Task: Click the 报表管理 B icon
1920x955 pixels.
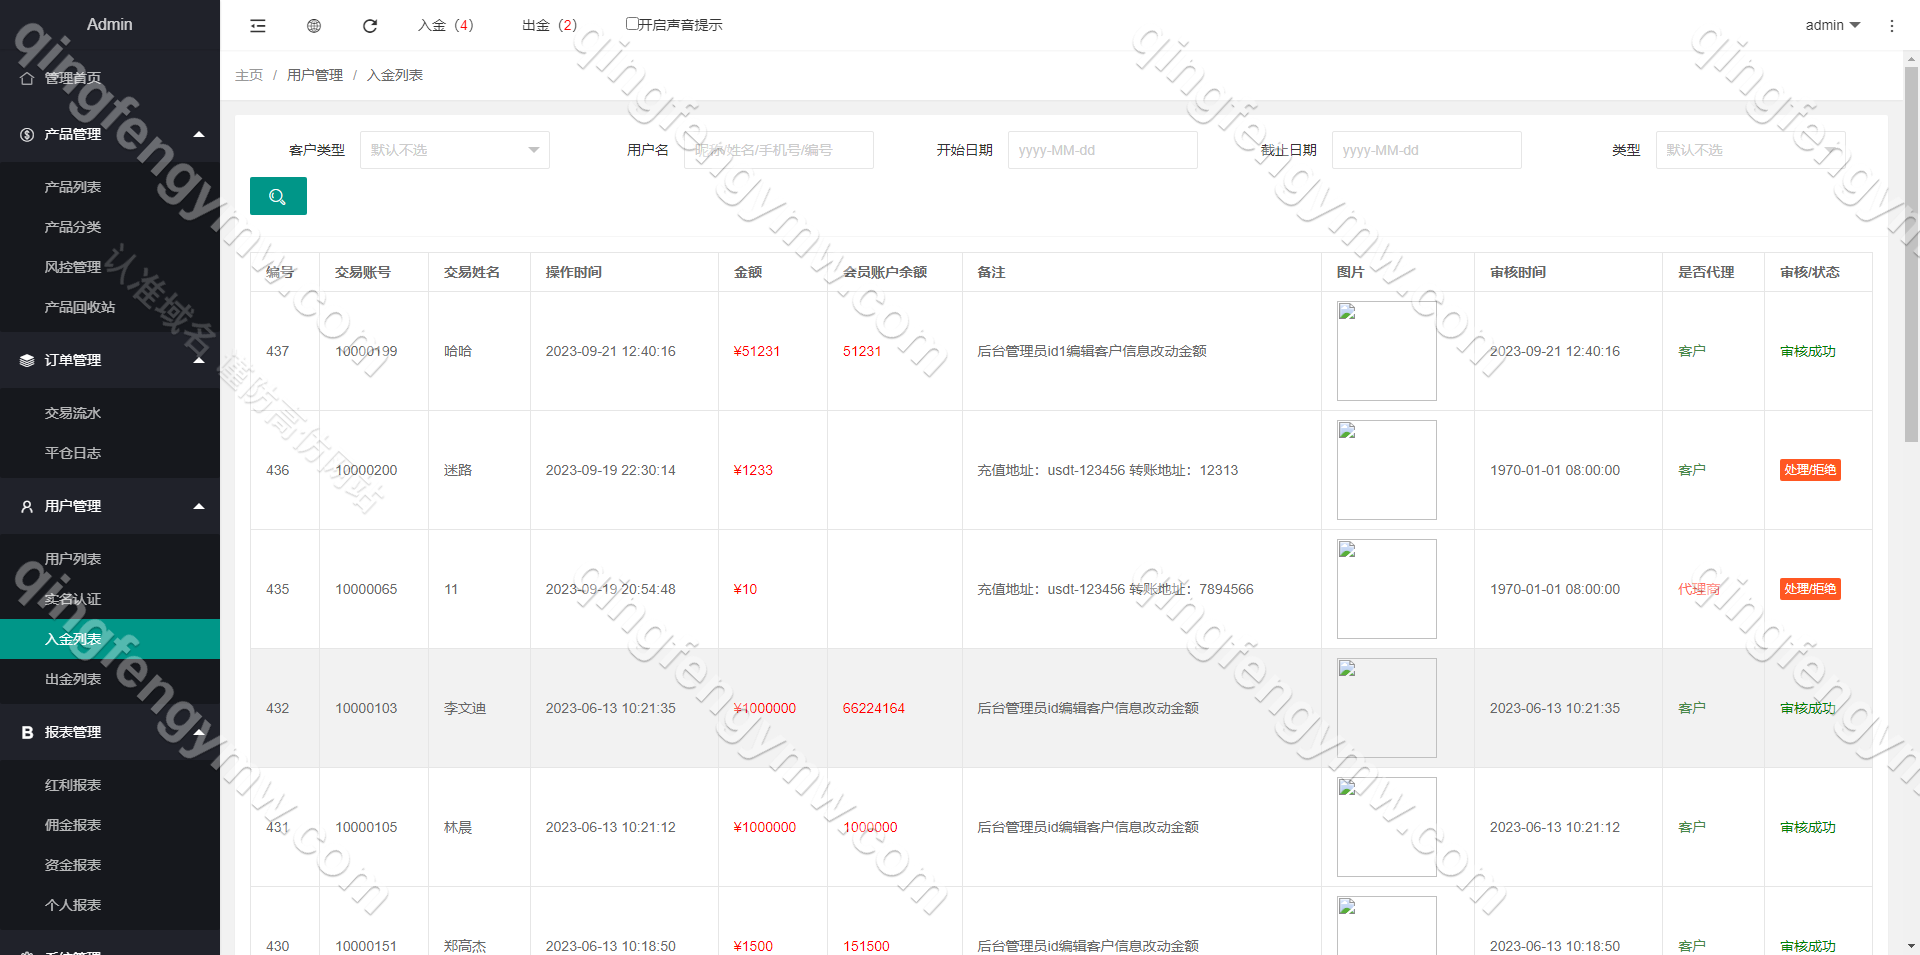Action: pos(27,732)
